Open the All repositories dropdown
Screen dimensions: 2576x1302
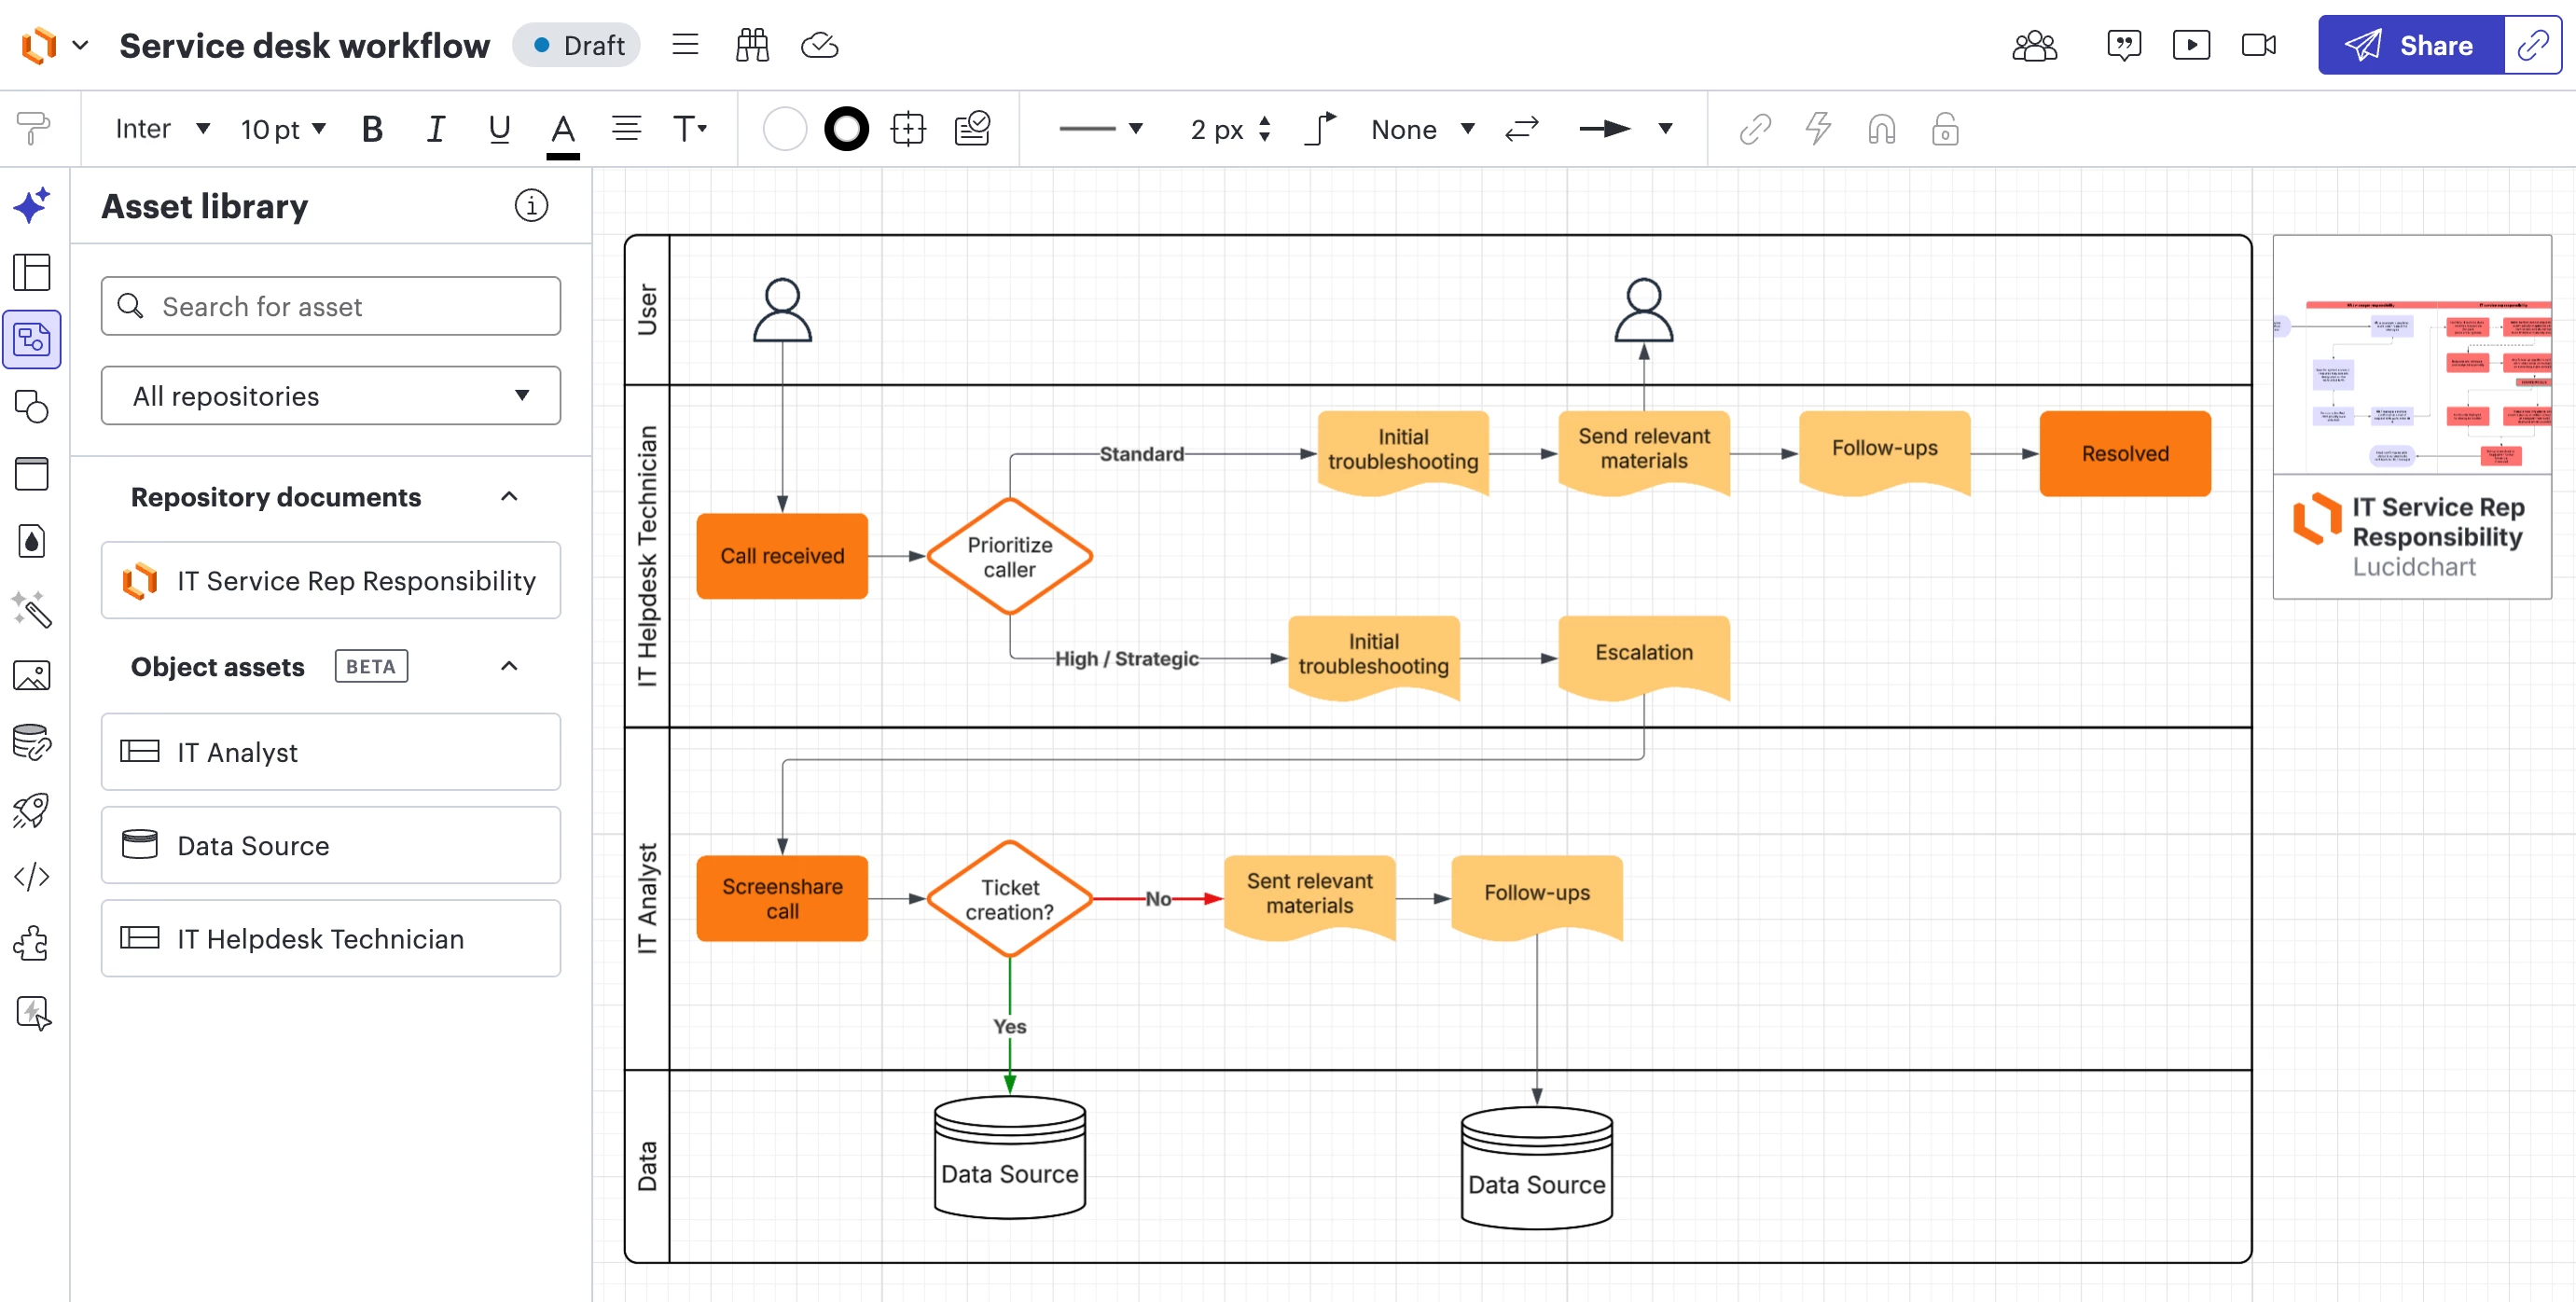[x=330, y=396]
